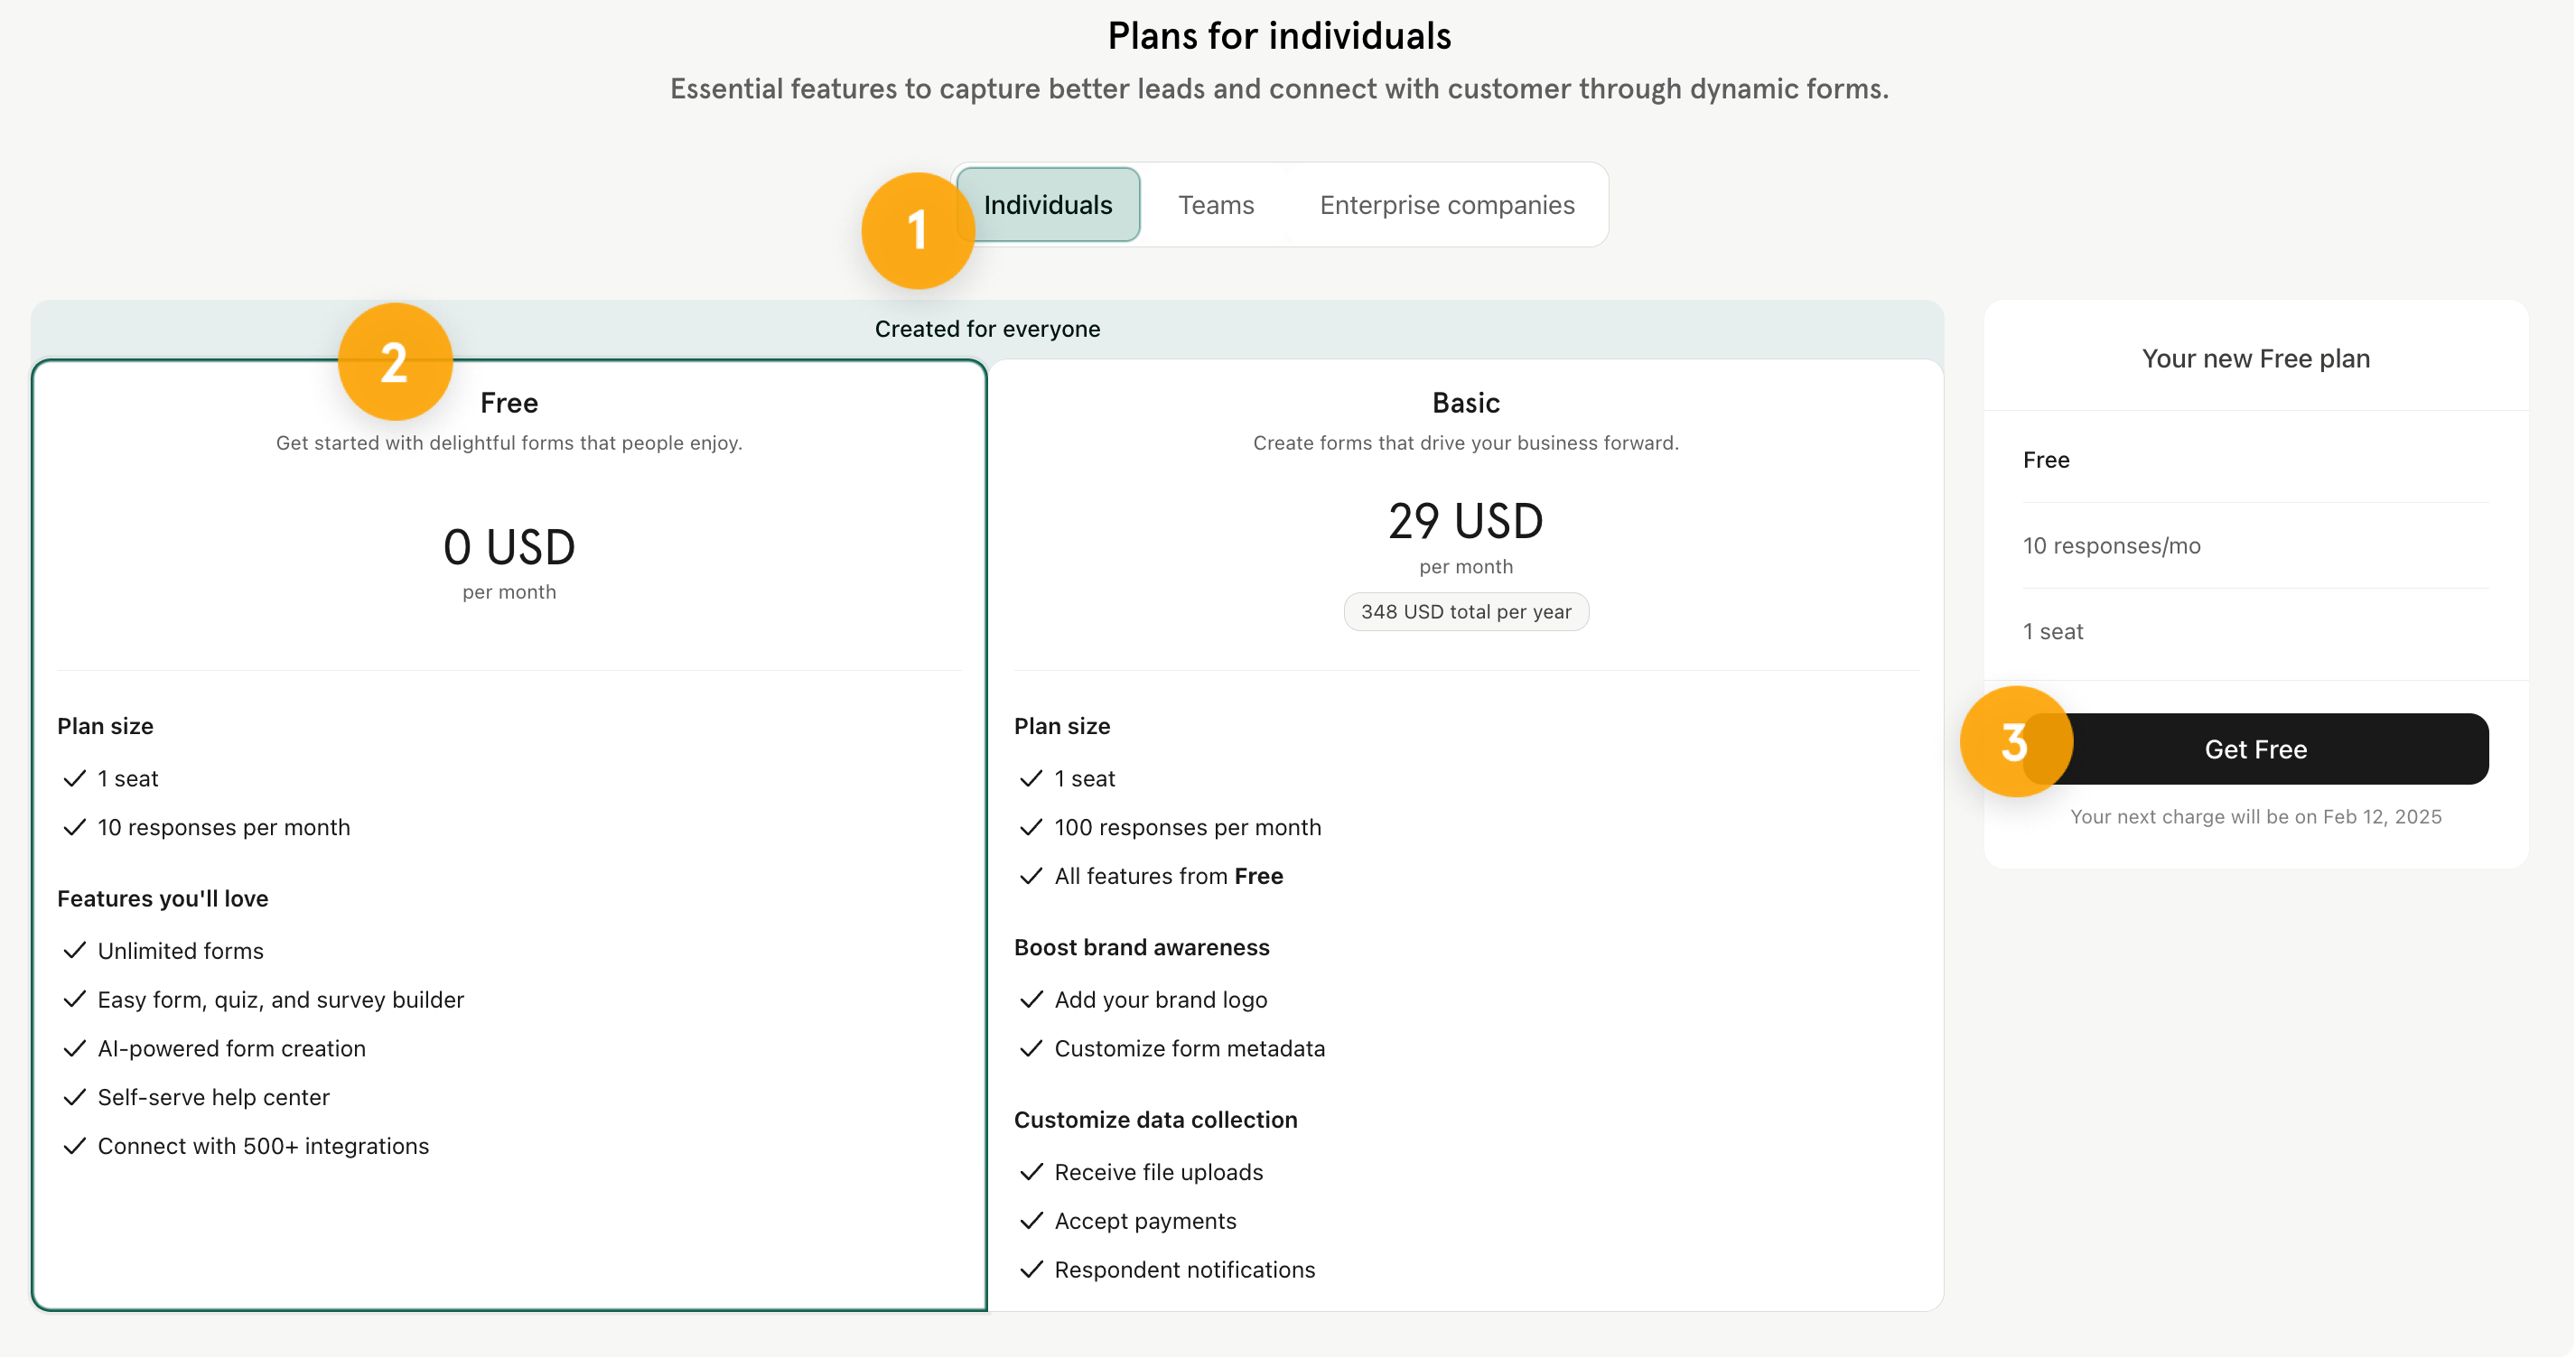Open the Enterprise companies tab
Viewport: 2576px width, 1358px height.
pyautogui.click(x=1446, y=205)
